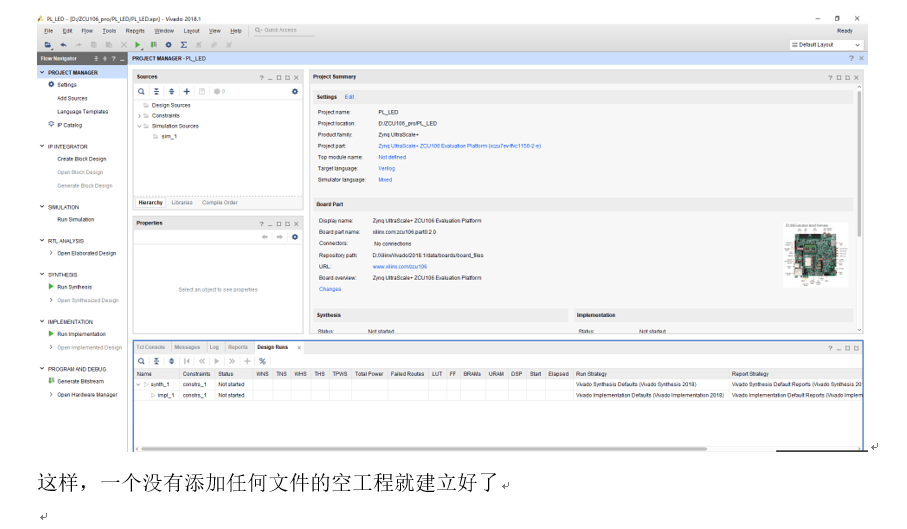907x529 pixels.
Task: Collapse the SIMULATION section
Action: tap(42, 206)
